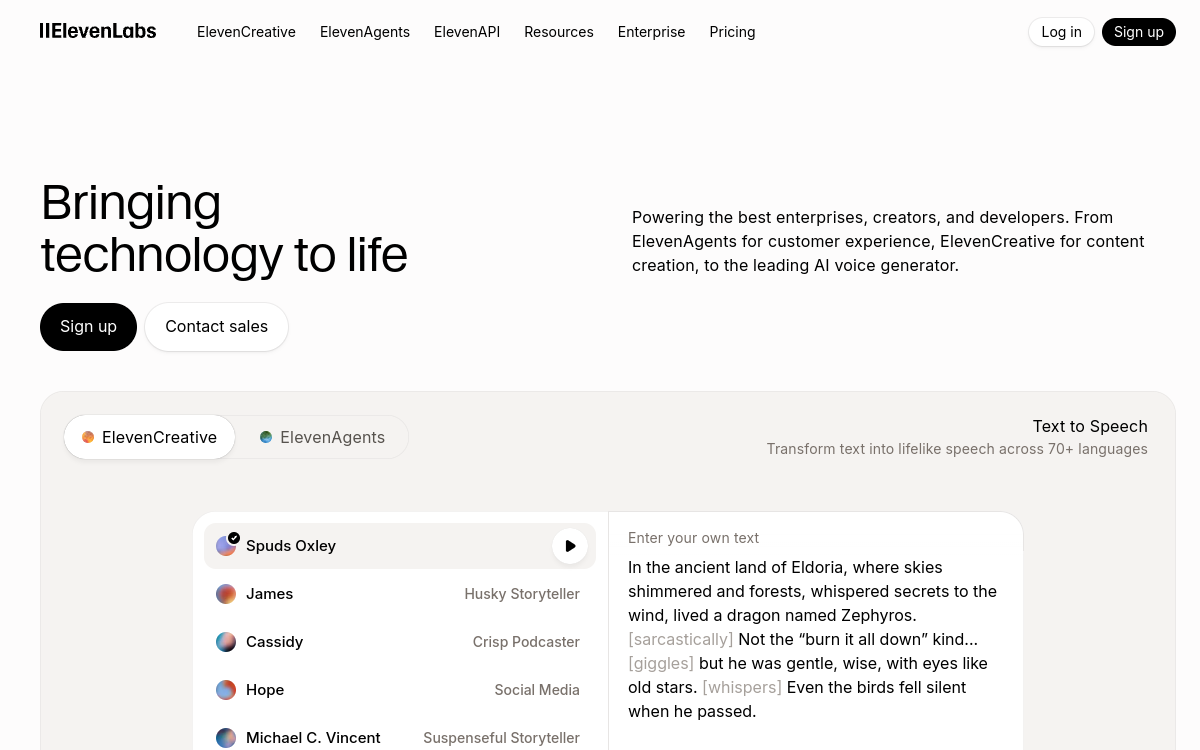This screenshot has height=750, width=1200.
Task: Click the ElevenLabs logo
Action: (97, 31)
